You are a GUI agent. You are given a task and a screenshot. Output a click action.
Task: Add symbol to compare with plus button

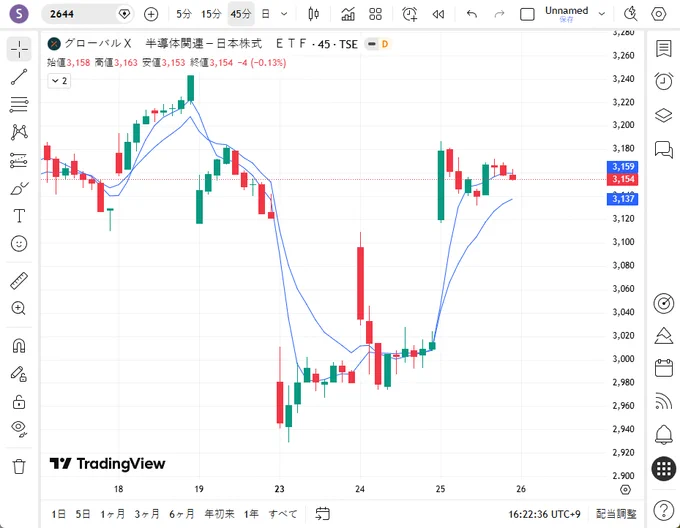point(151,14)
